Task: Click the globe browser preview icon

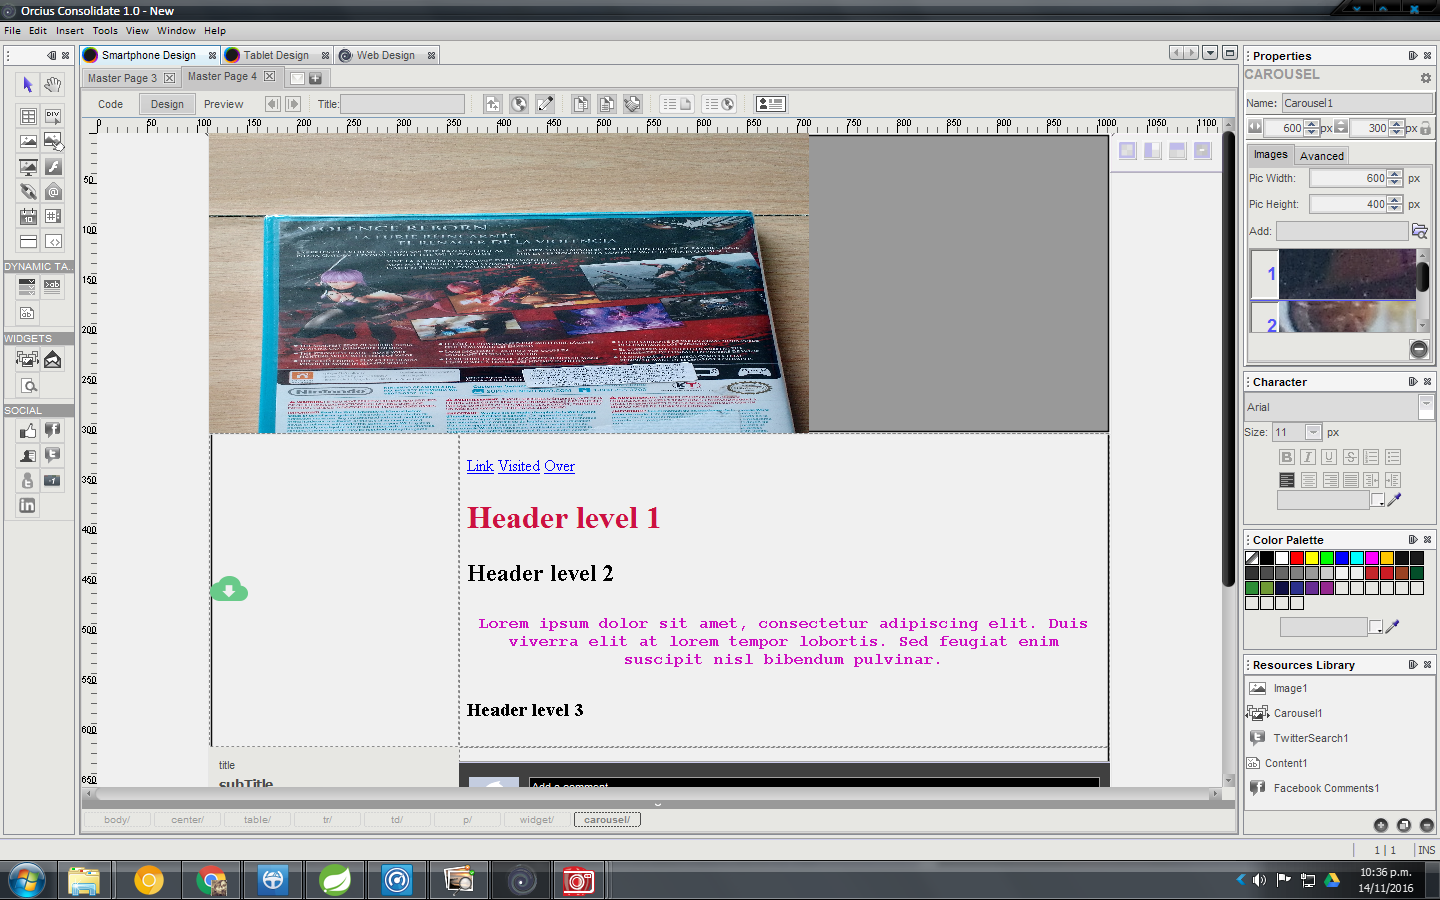Action: pos(519,104)
